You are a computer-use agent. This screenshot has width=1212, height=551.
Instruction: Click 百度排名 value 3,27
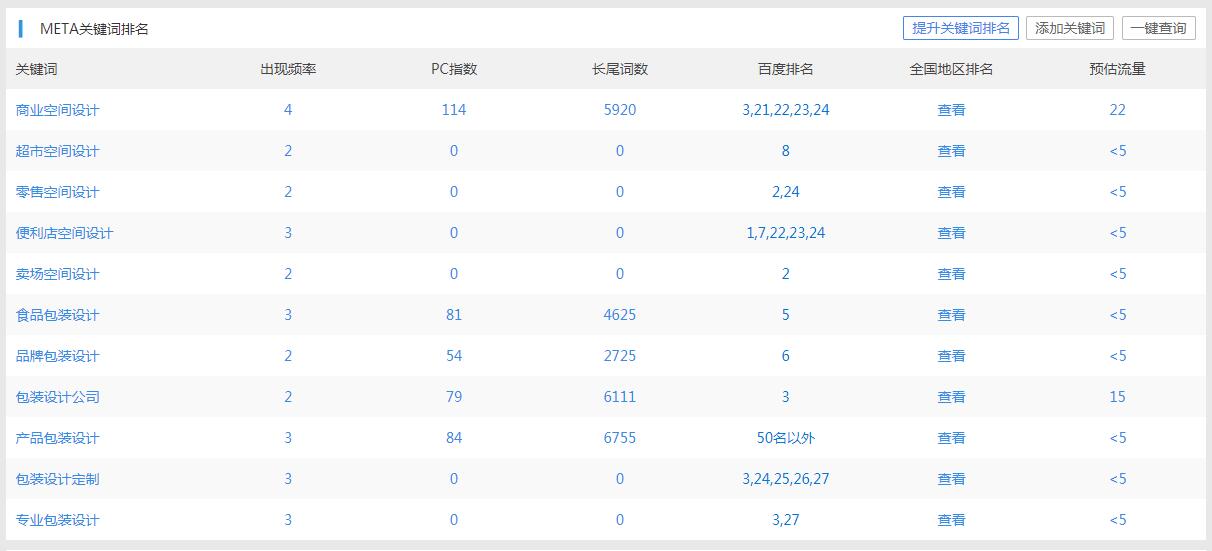click(786, 520)
